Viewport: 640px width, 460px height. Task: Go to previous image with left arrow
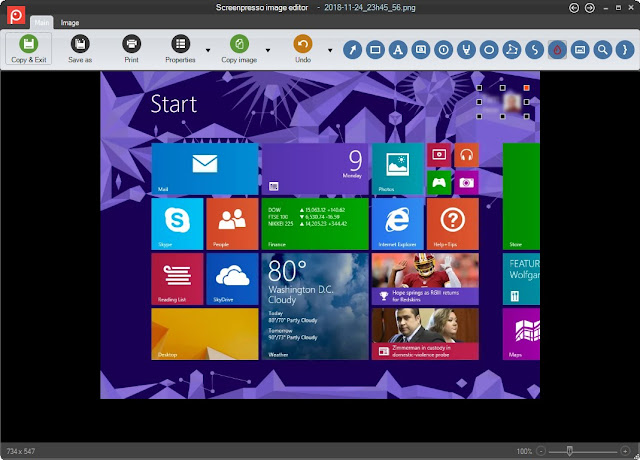pos(574,8)
